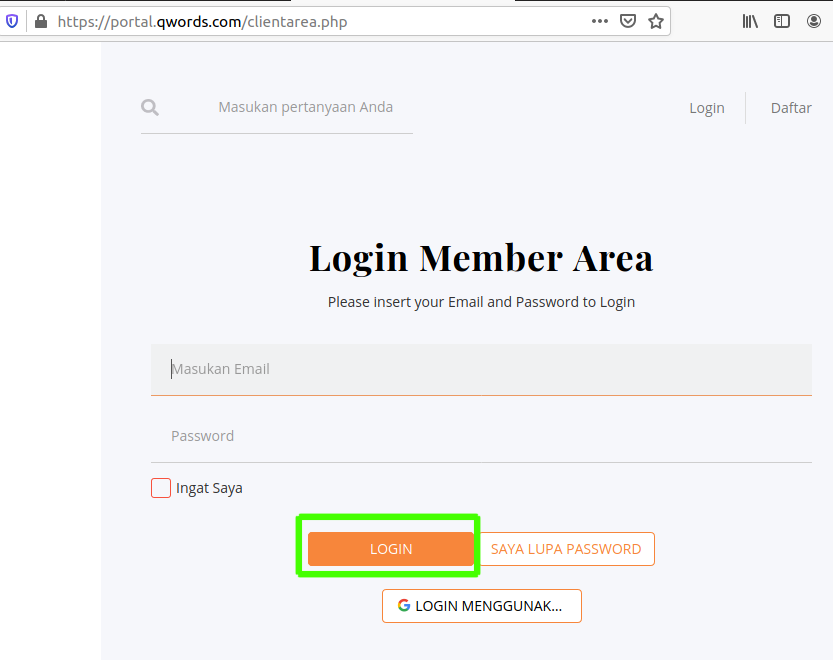Click the Masukan pertanyaan Anda search box
Viewport: 833px width, 660px height.
coord(300,107)
